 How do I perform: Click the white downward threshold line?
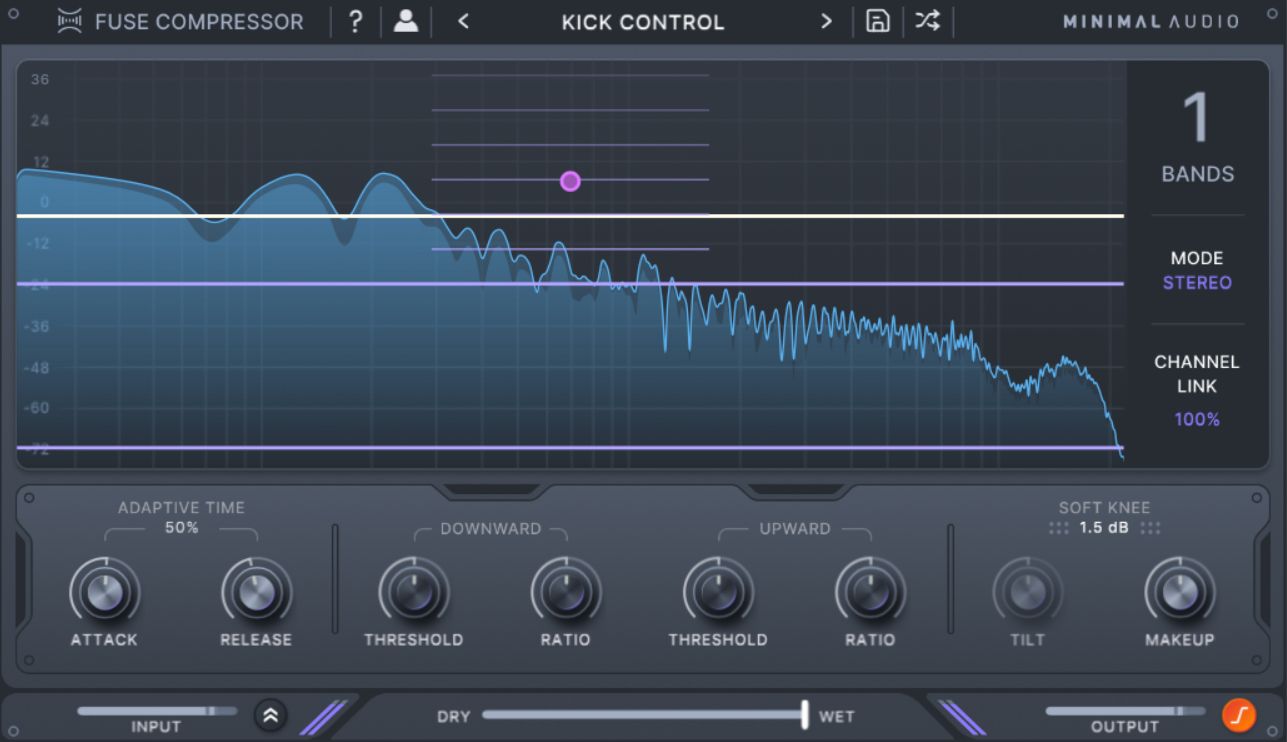(x=570, y=215)
